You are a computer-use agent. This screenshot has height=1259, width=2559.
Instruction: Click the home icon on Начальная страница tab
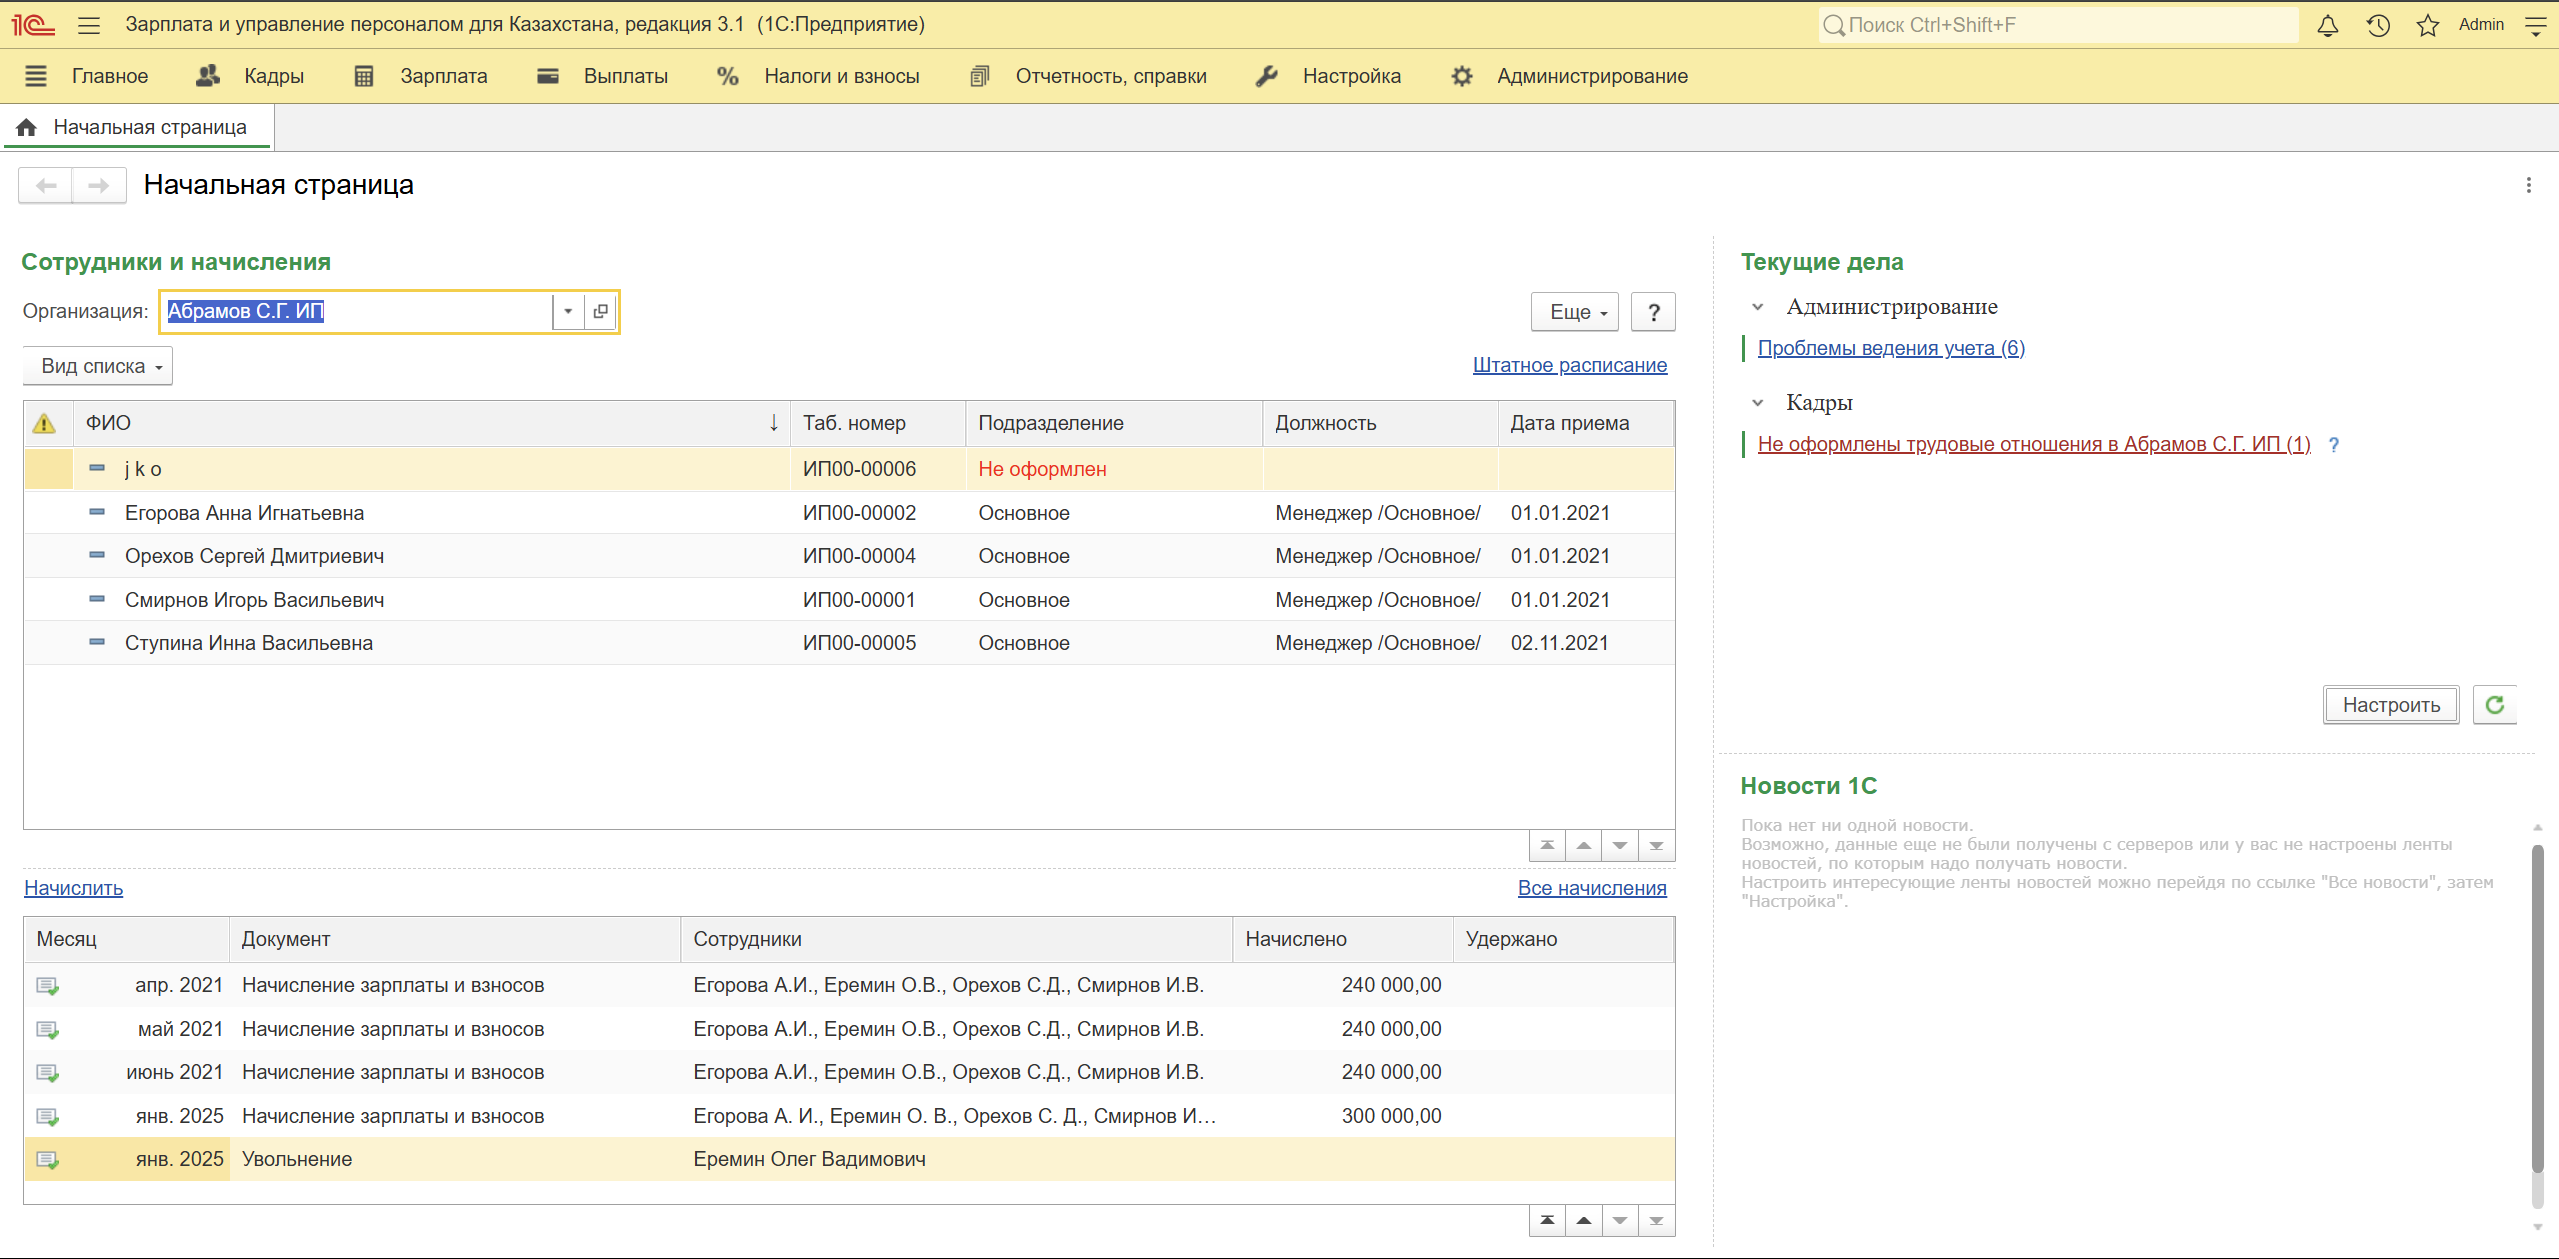(27, 127)
